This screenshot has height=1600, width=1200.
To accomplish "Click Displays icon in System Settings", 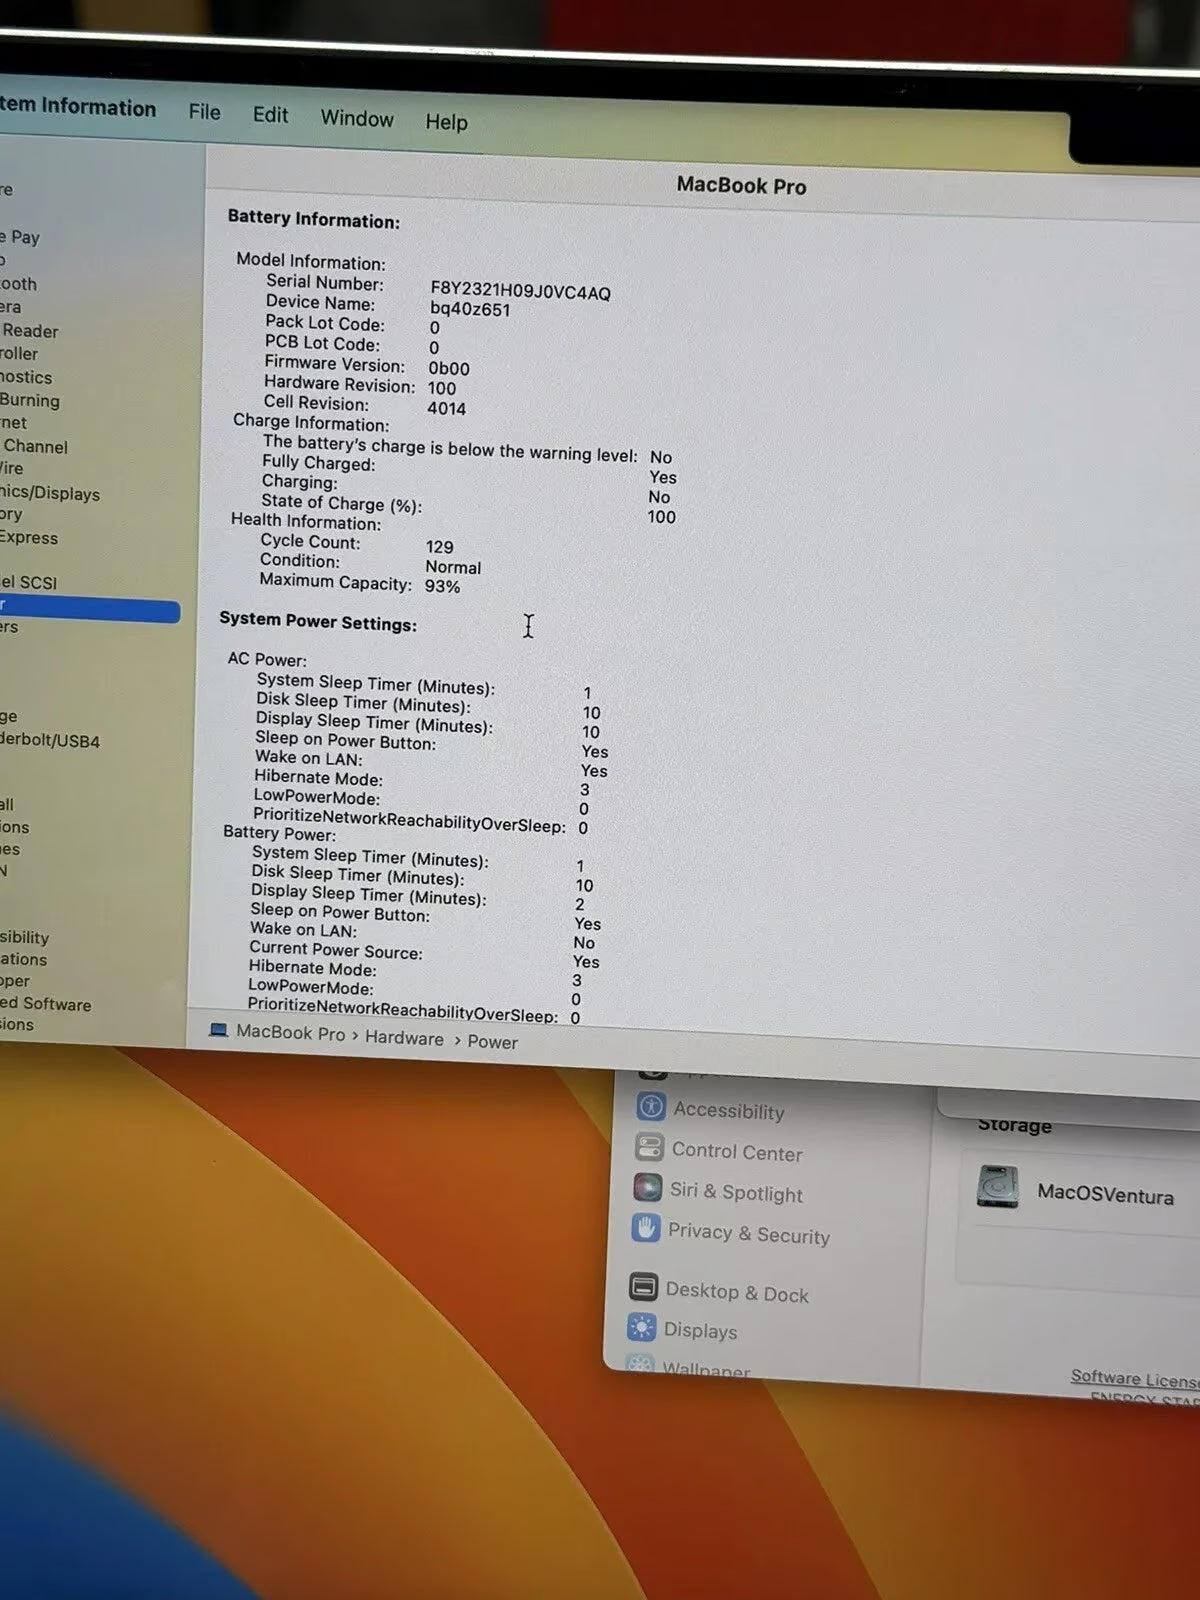I will click(x=641, y=1327).
